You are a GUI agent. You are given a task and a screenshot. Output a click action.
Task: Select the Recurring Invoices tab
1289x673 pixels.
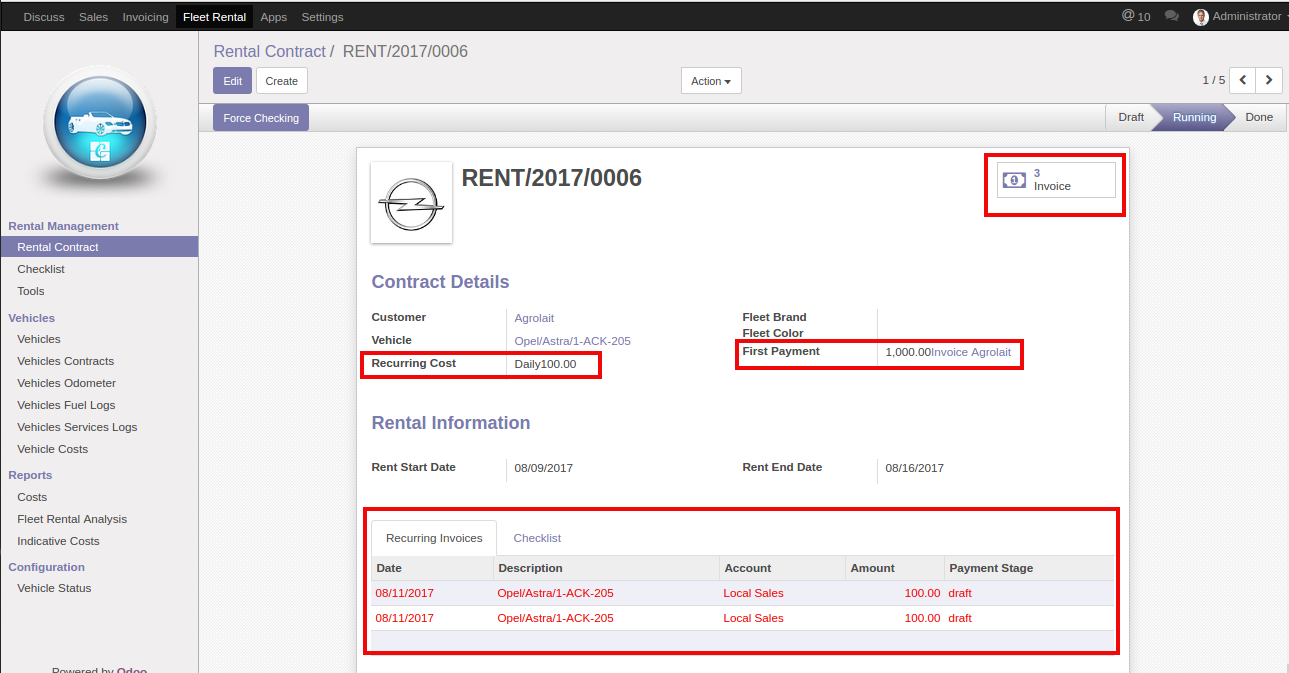point(434,538)
